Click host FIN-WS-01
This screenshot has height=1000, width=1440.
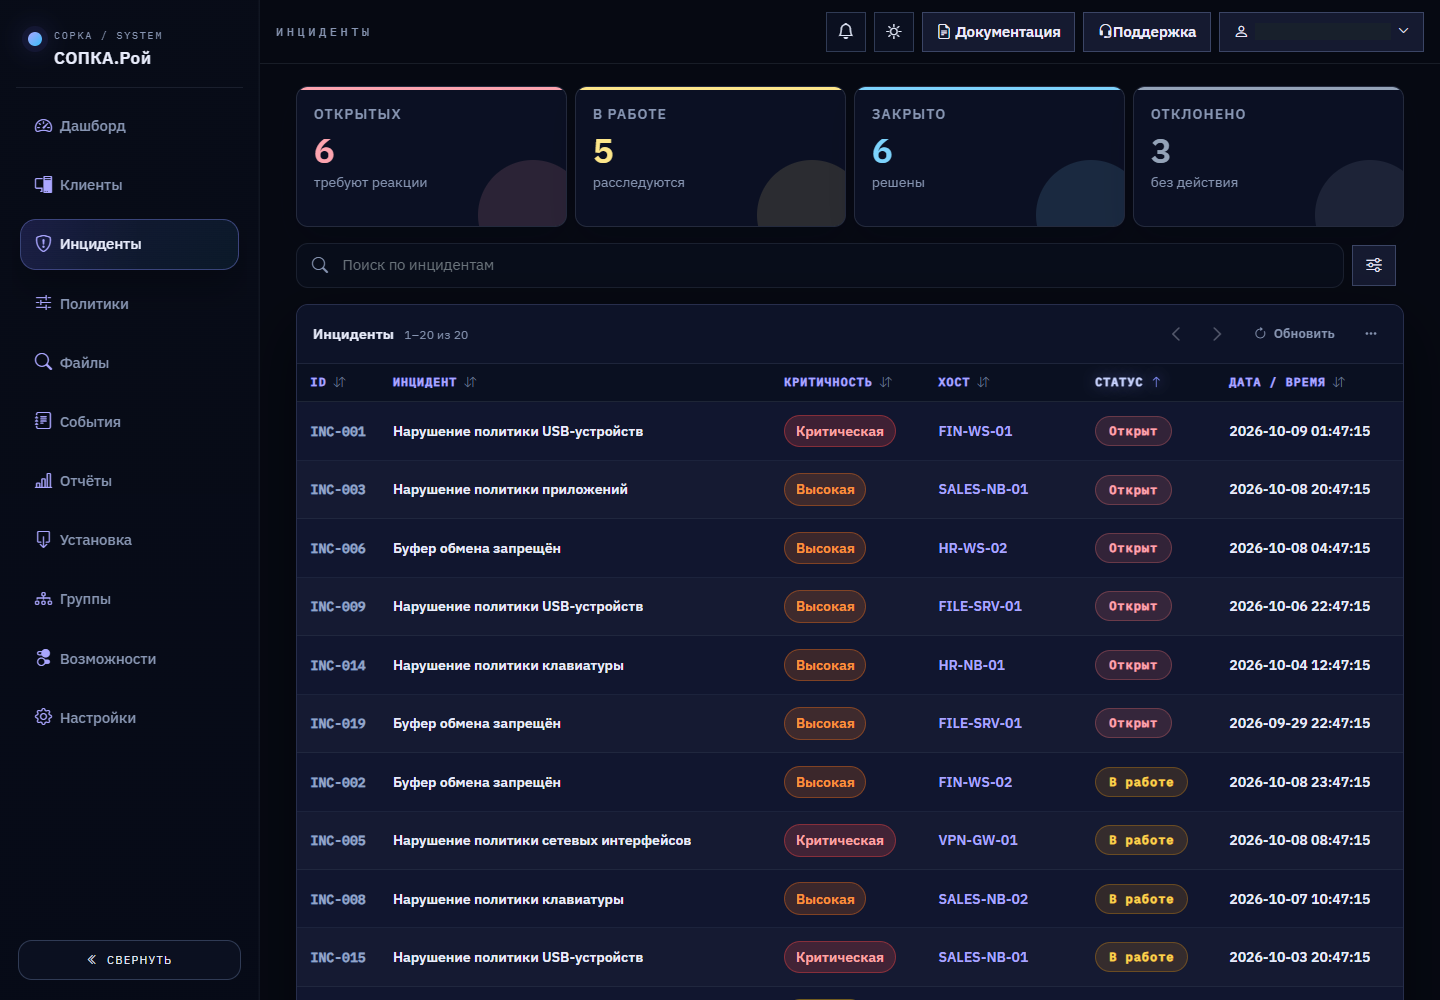tap(975, 431)
